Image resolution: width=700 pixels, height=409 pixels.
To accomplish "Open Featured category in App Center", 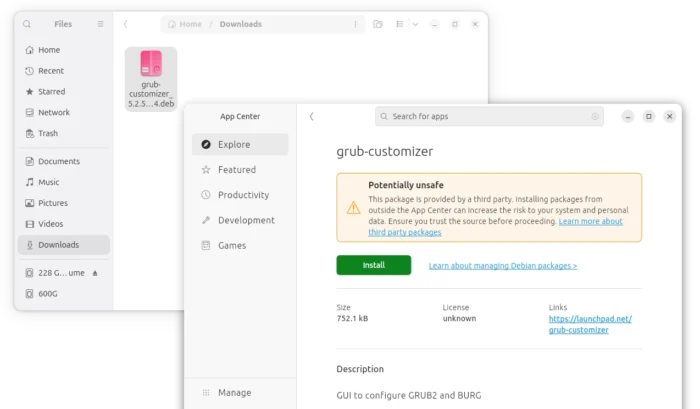I will coord(240,170).
